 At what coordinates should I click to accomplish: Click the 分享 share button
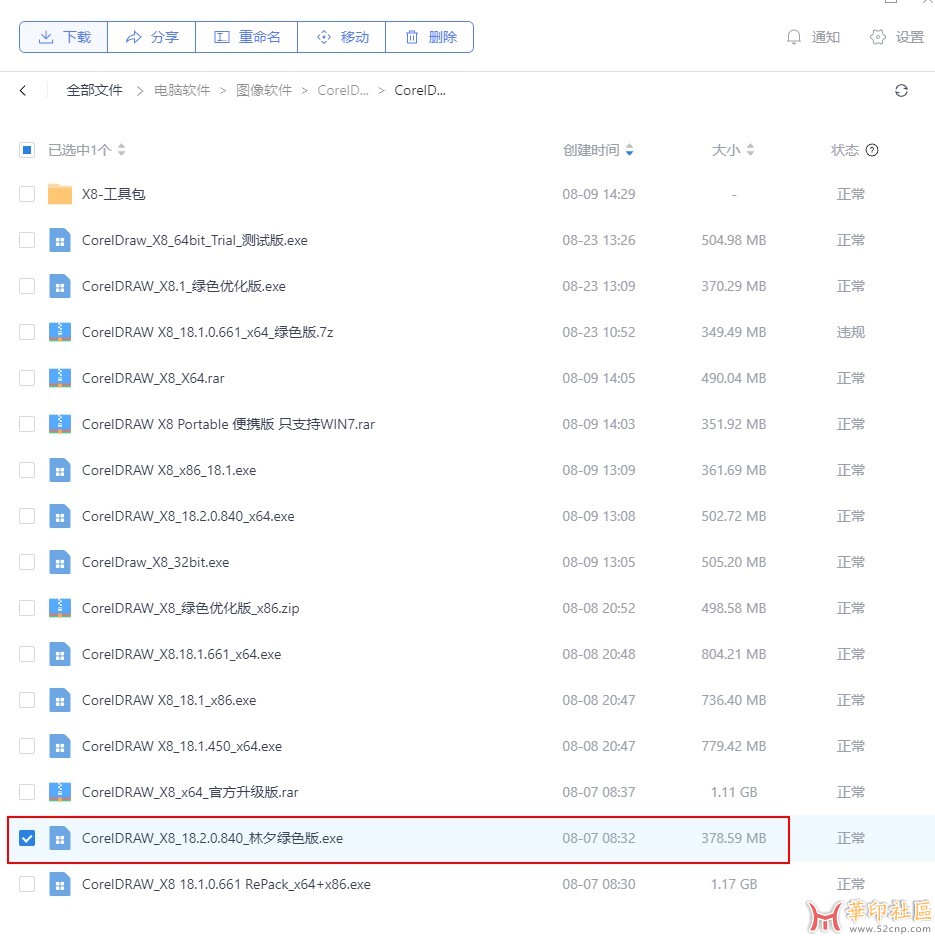(152, 37)
